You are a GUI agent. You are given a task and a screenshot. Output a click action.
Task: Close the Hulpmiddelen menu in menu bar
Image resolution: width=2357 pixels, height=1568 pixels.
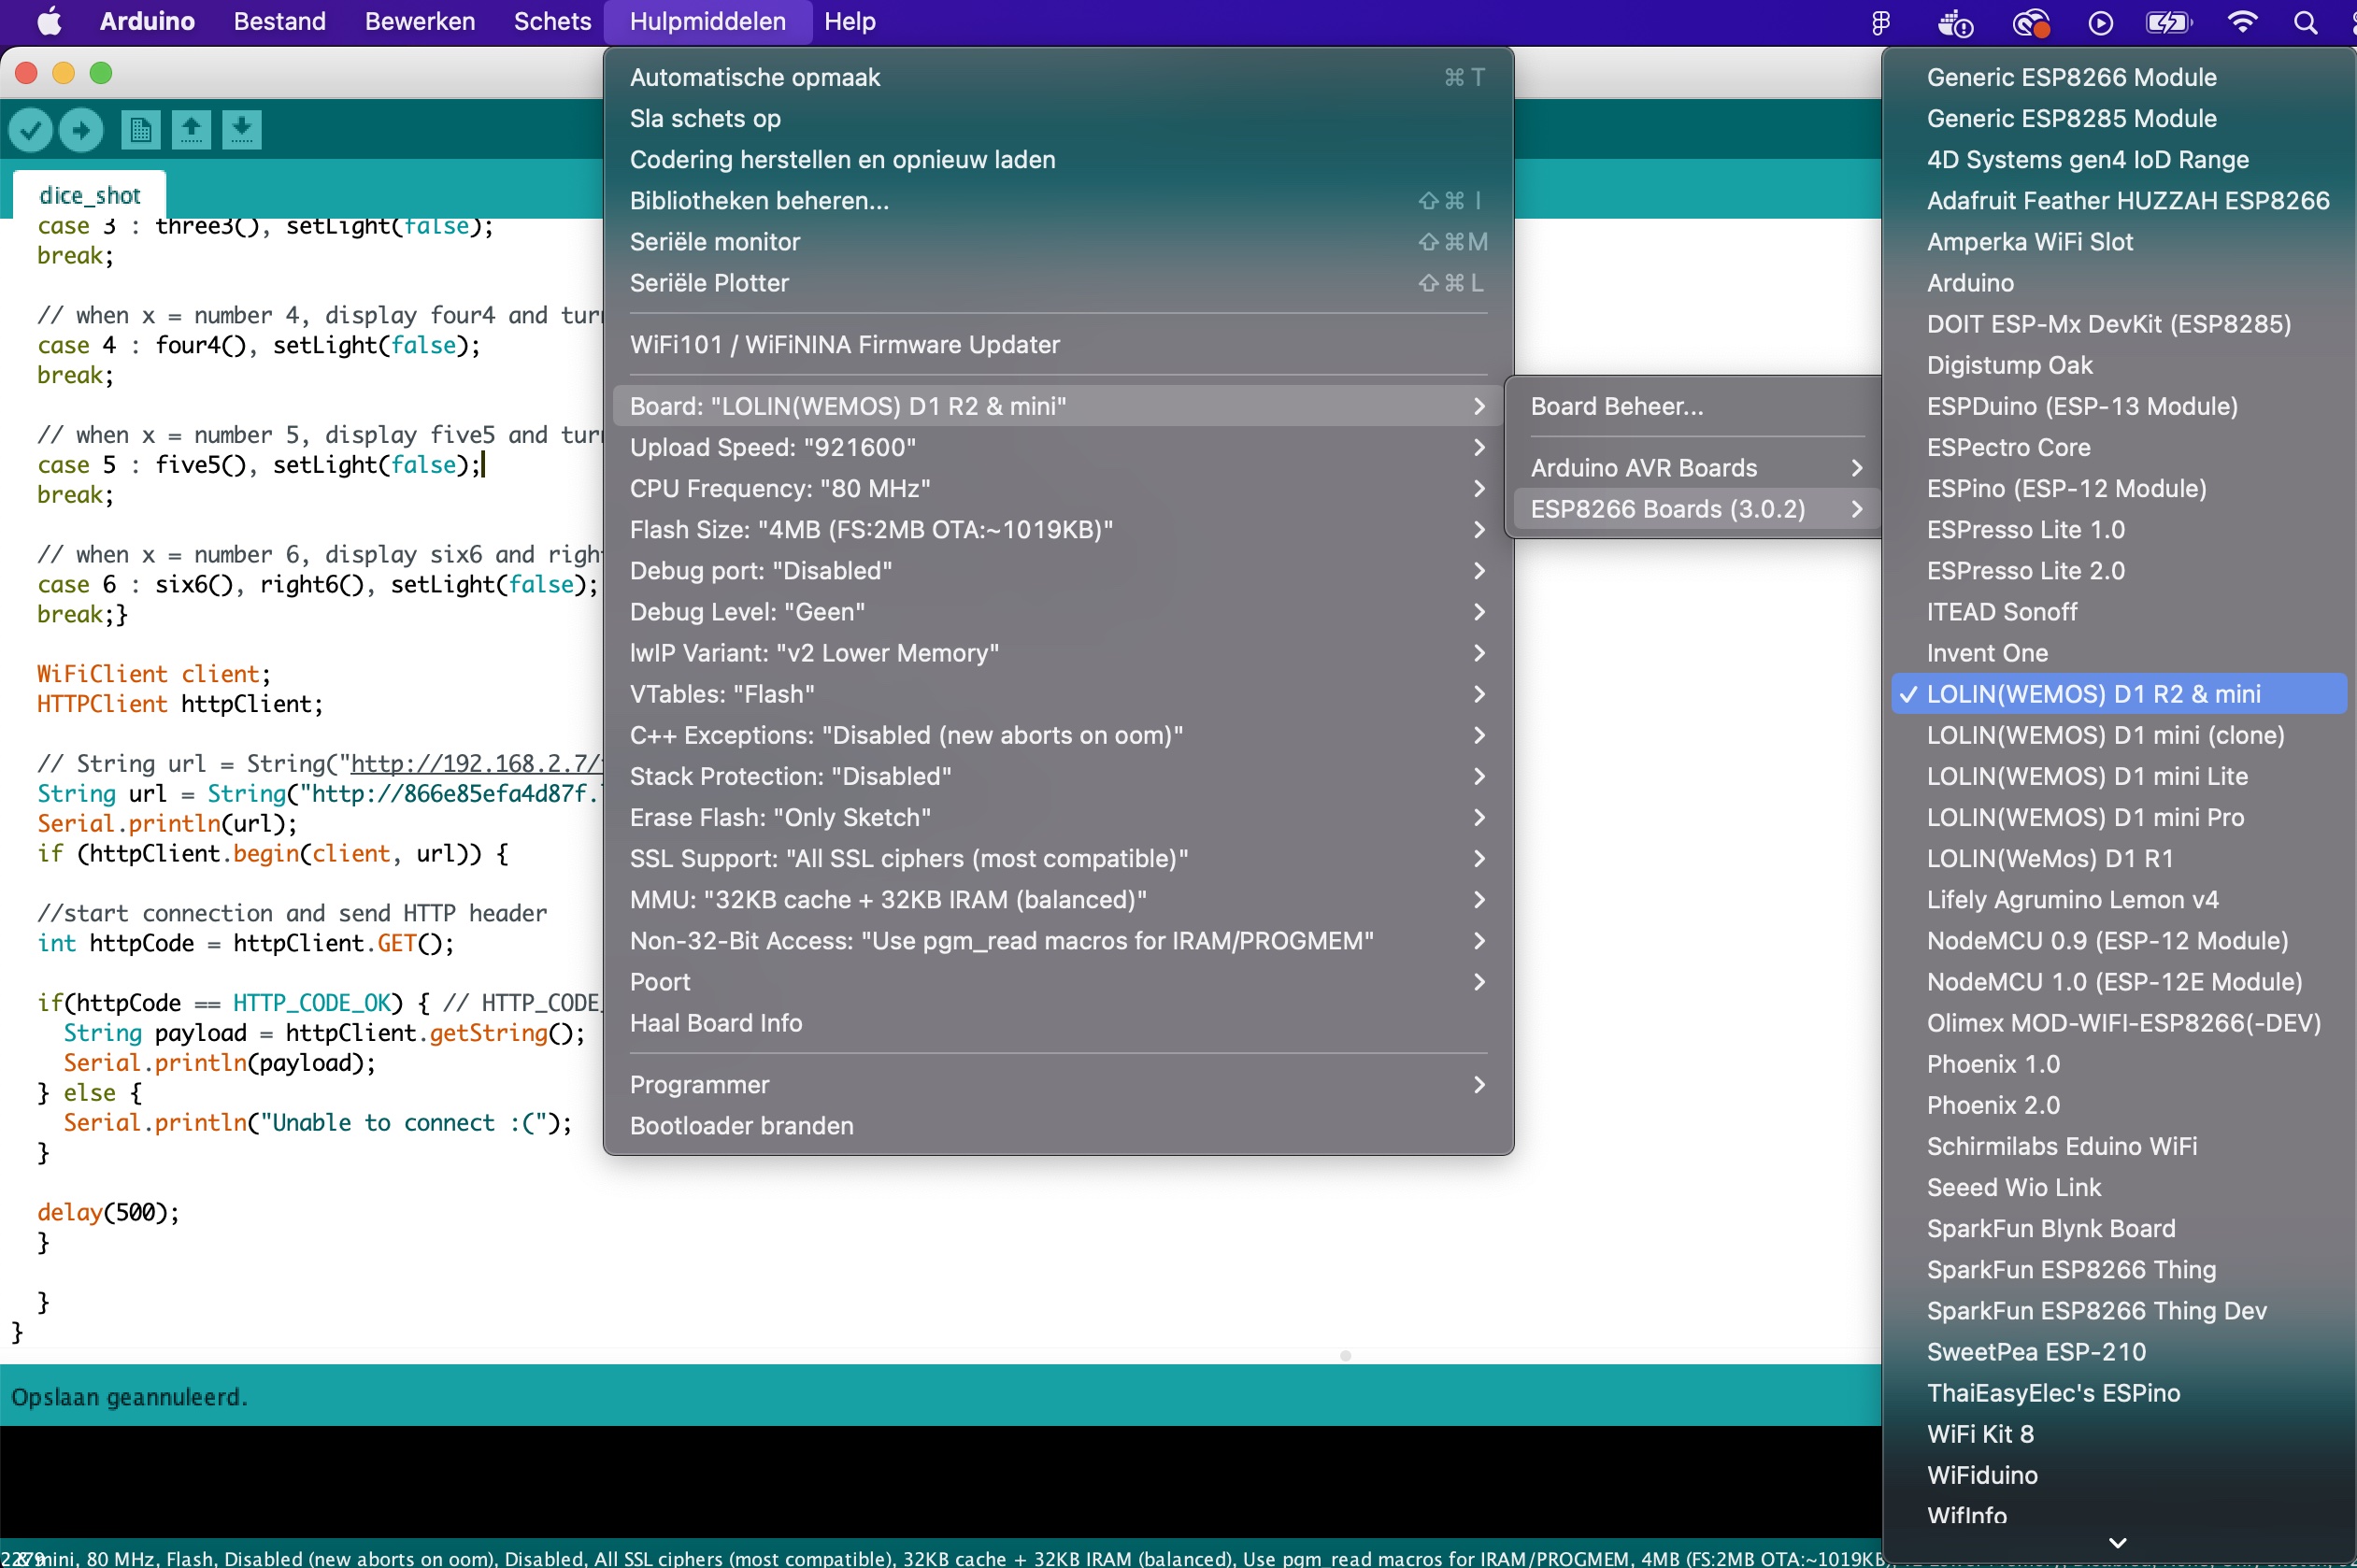pos(707,21)
